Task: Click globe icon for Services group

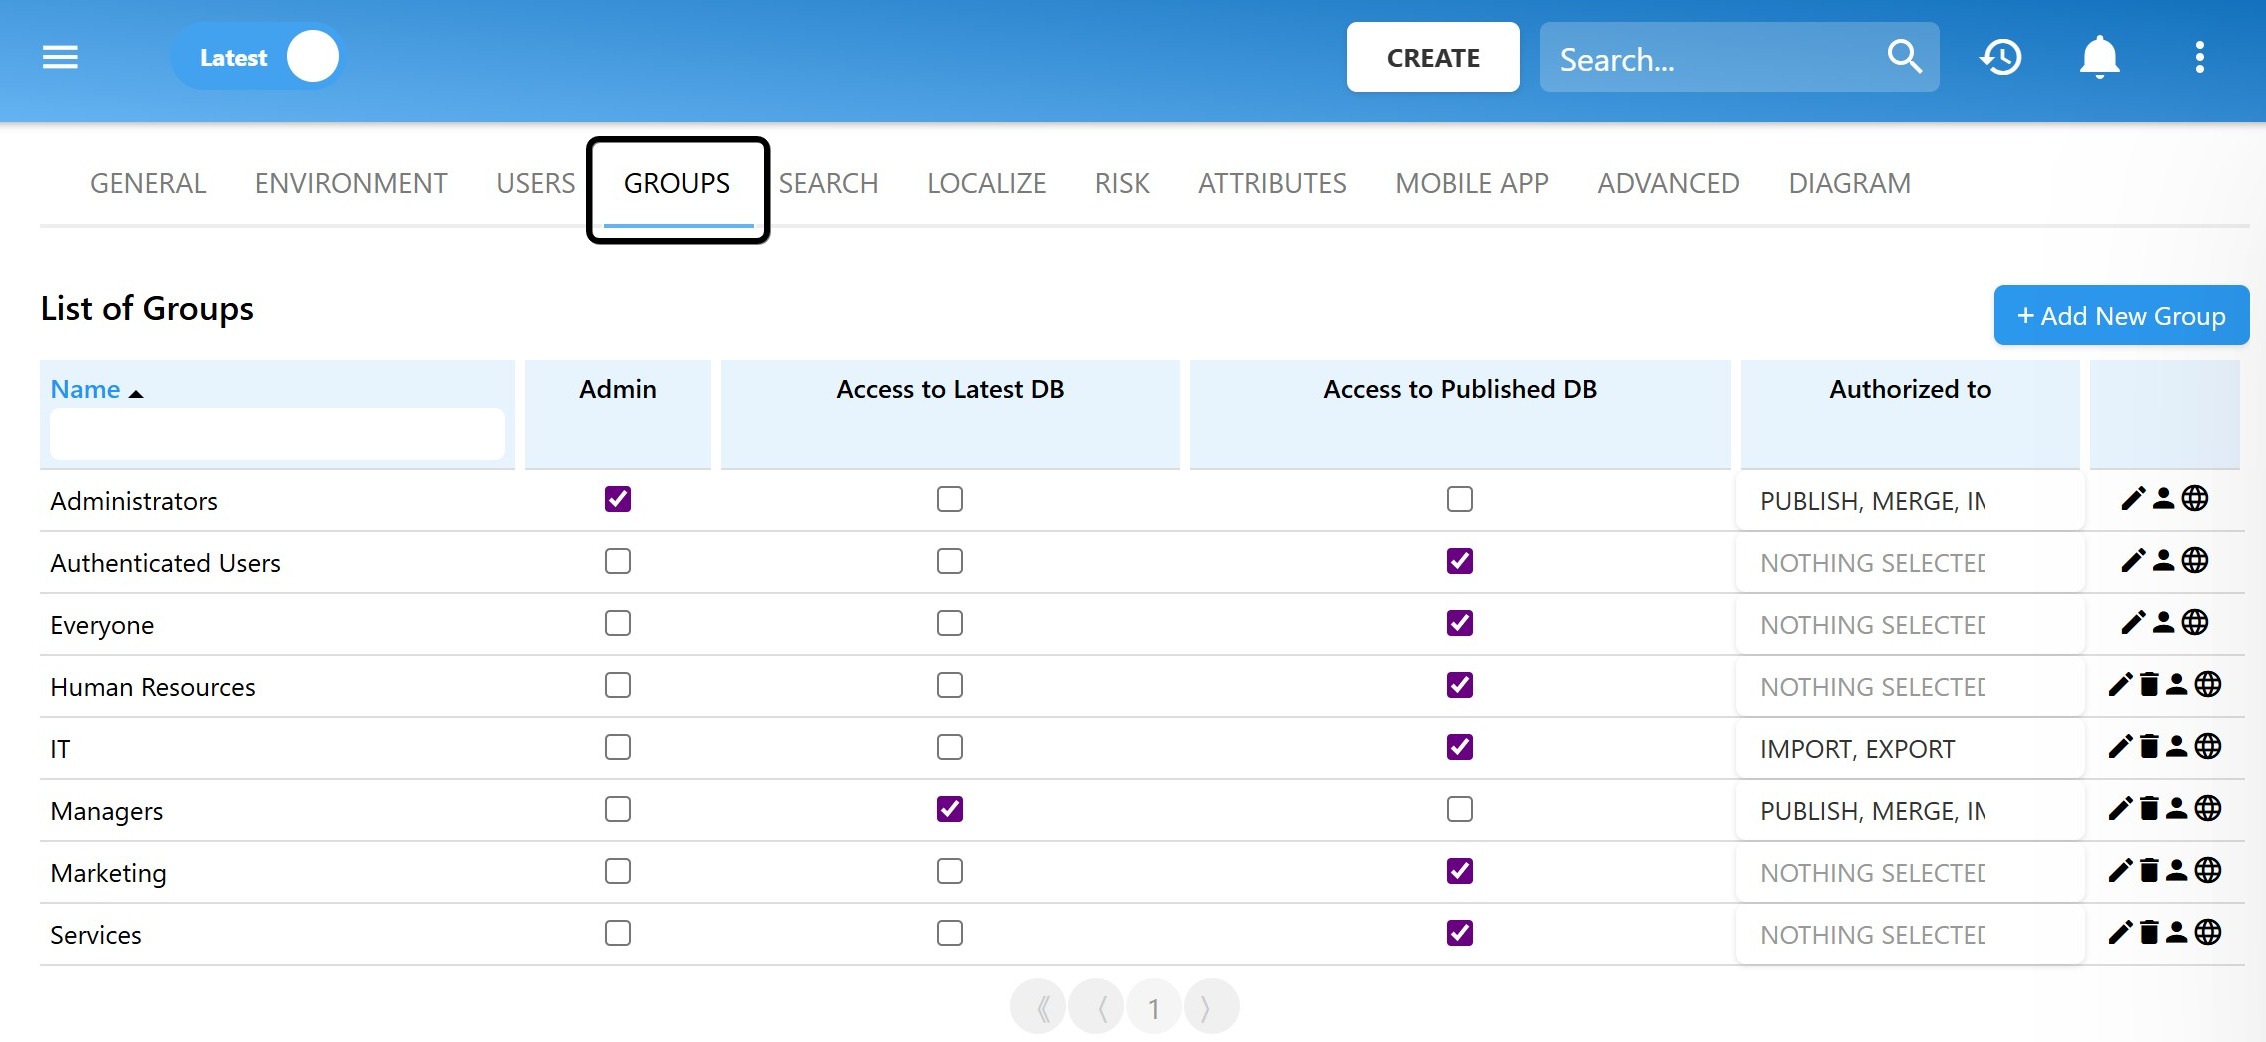Action: pyautogui.click(x=2208, y=933)
